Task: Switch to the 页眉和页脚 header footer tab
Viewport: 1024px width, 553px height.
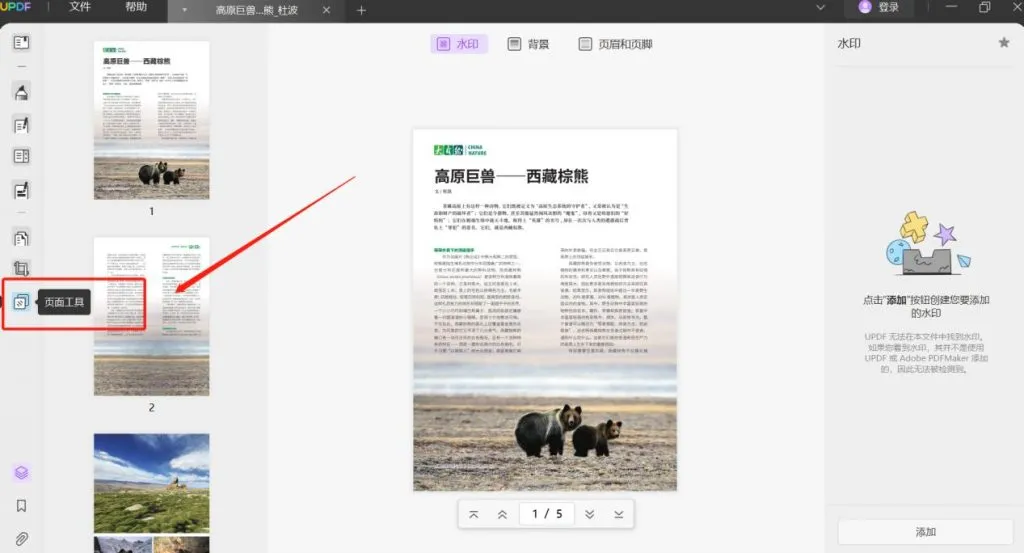Action: pos(616,44)
